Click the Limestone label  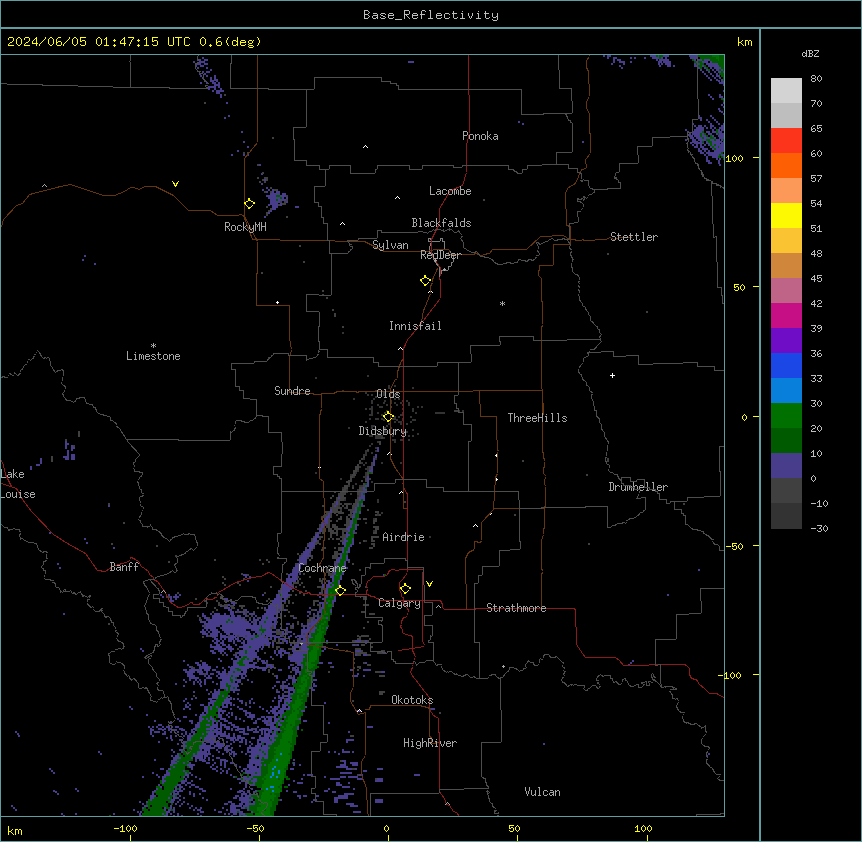tap(153, 356)
